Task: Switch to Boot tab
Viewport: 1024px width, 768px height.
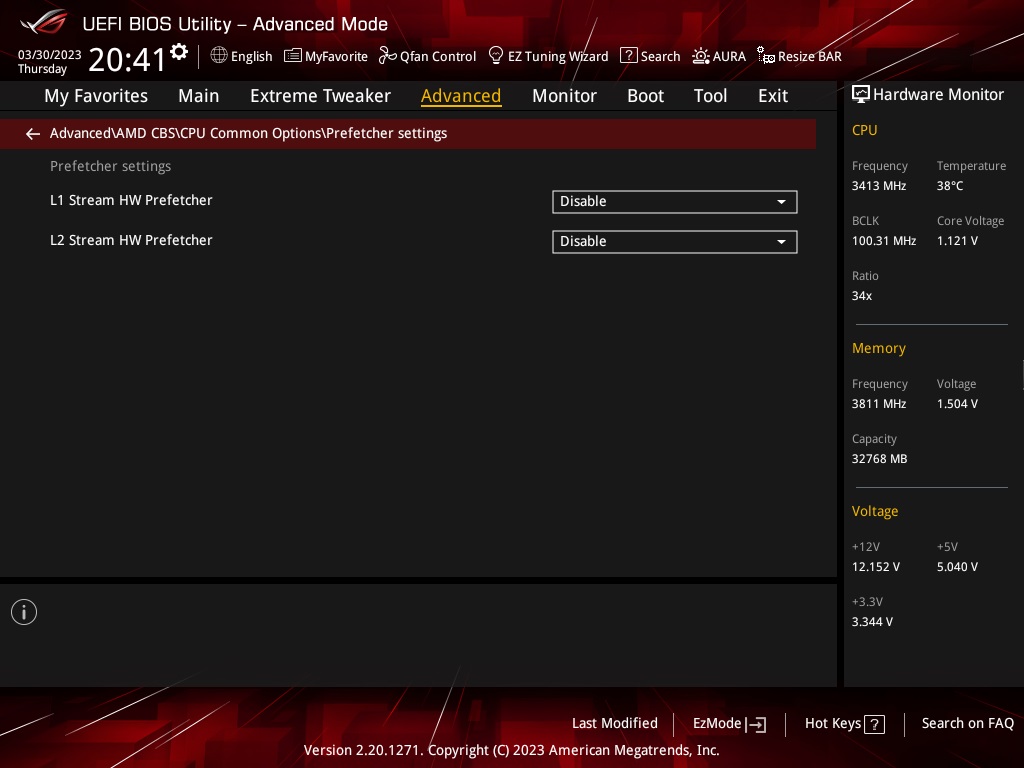Action: tap(645, 96)
